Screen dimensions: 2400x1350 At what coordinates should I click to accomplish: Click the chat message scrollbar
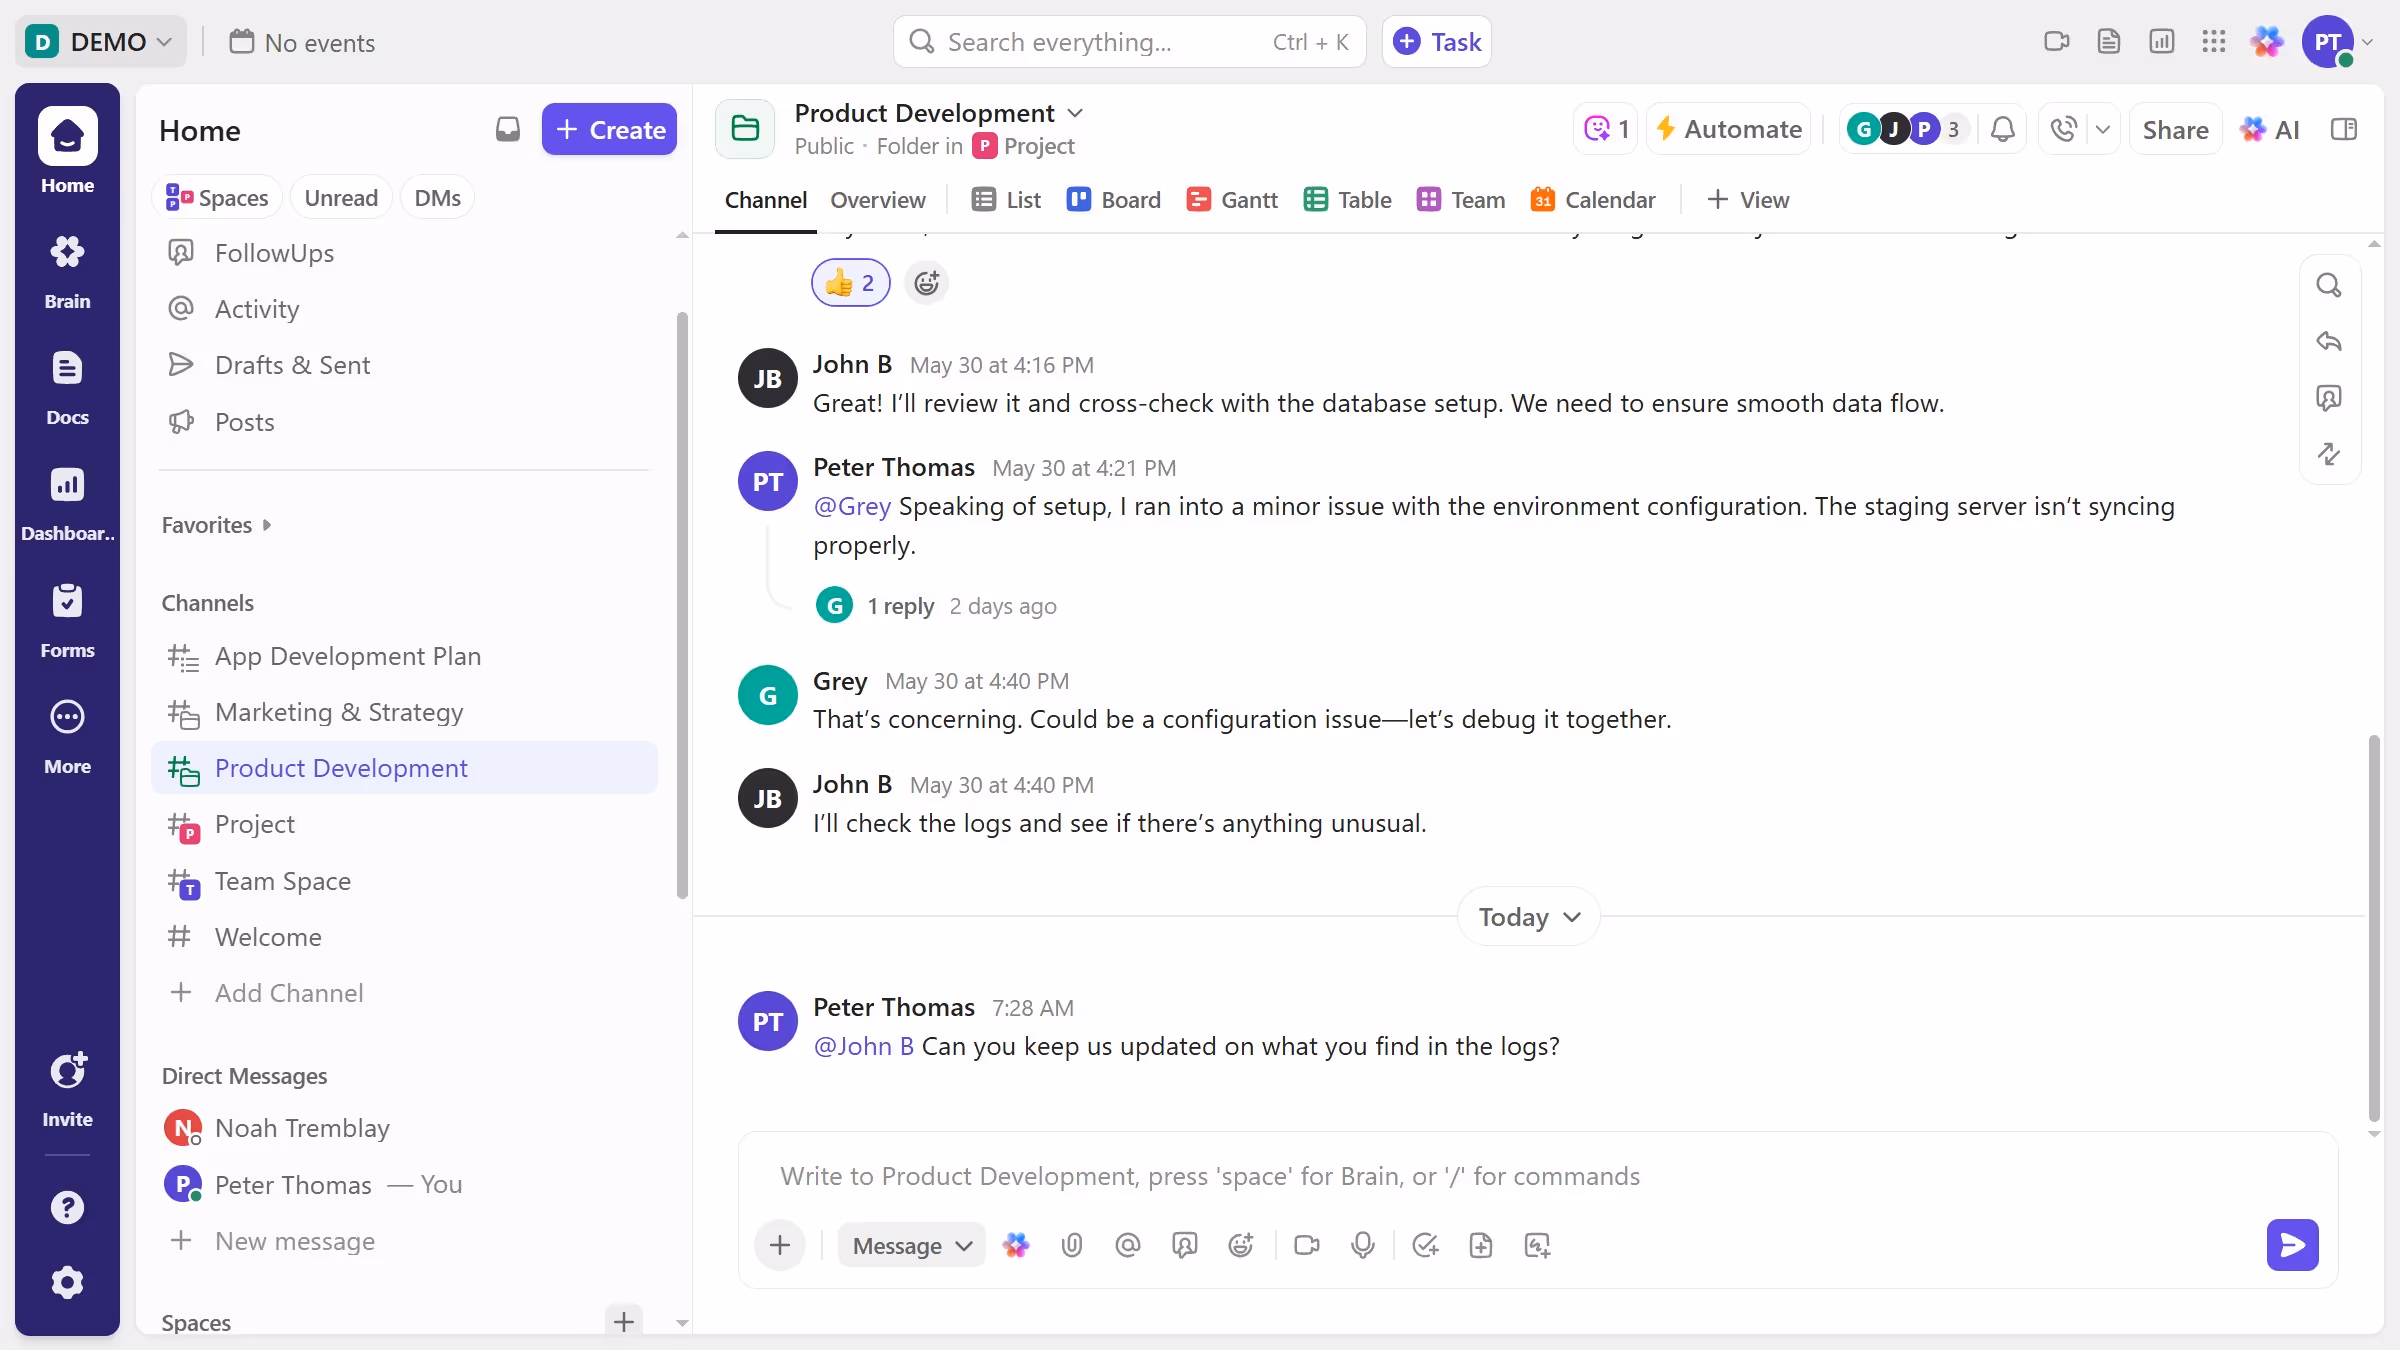point(2373,929)
